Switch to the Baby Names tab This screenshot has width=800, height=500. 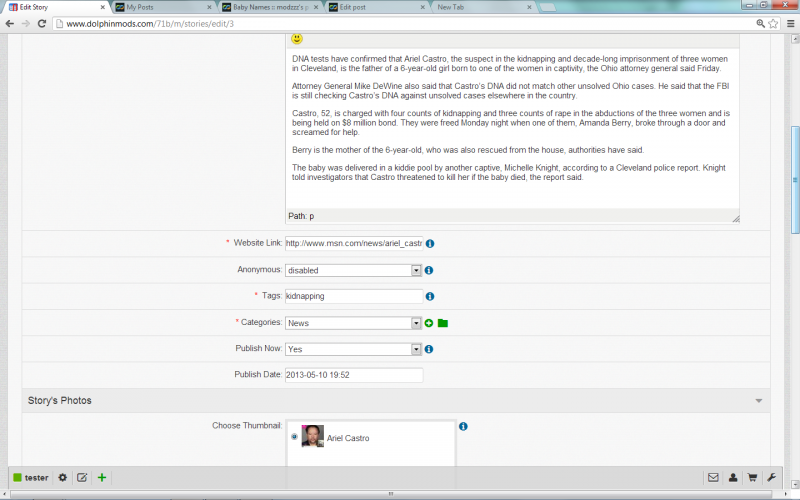pos(270,7)
